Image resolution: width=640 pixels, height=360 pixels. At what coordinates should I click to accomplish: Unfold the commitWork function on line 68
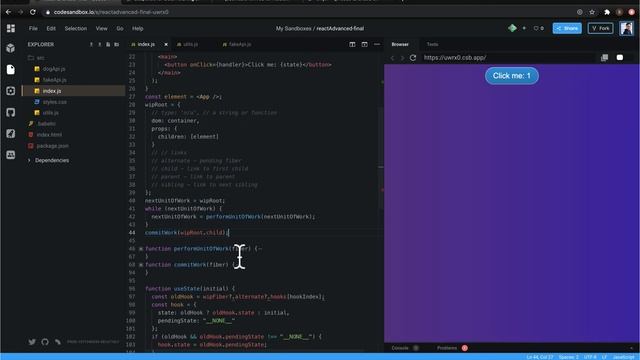pyautogui.click(x=141, y=264)
